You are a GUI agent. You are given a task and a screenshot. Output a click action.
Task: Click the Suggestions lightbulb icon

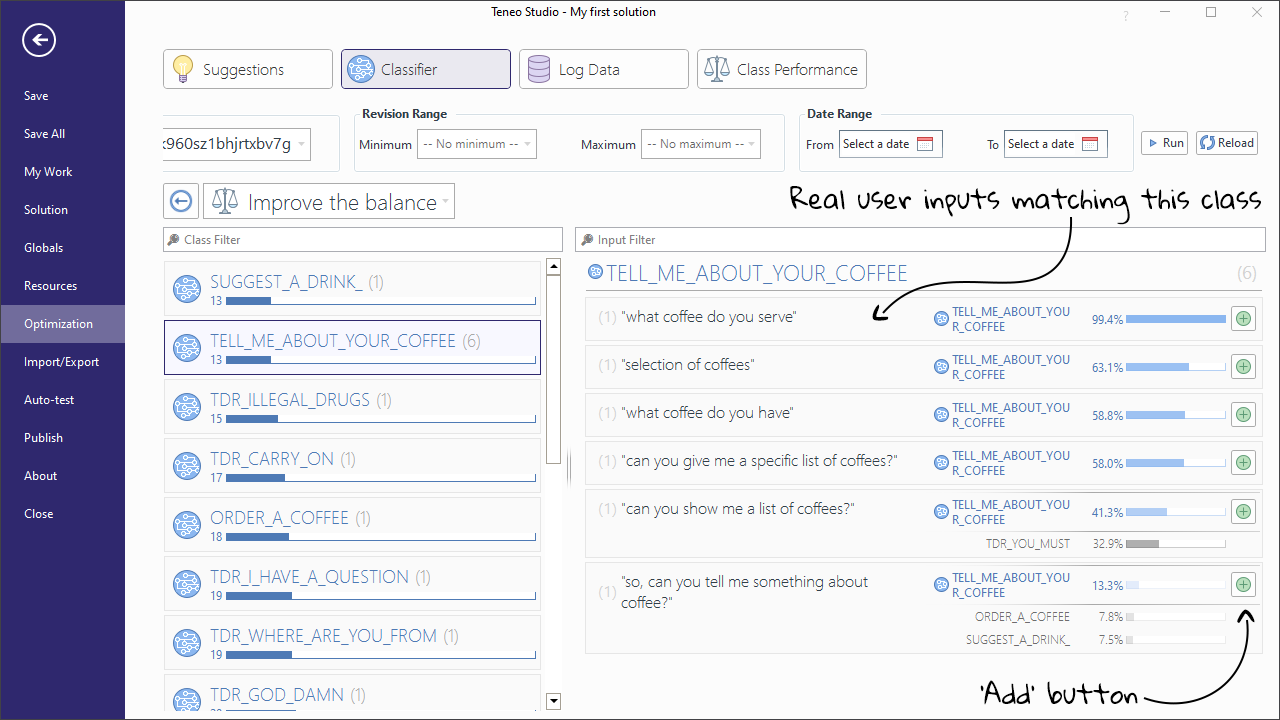pyautogui.click(x=182, y=69)
